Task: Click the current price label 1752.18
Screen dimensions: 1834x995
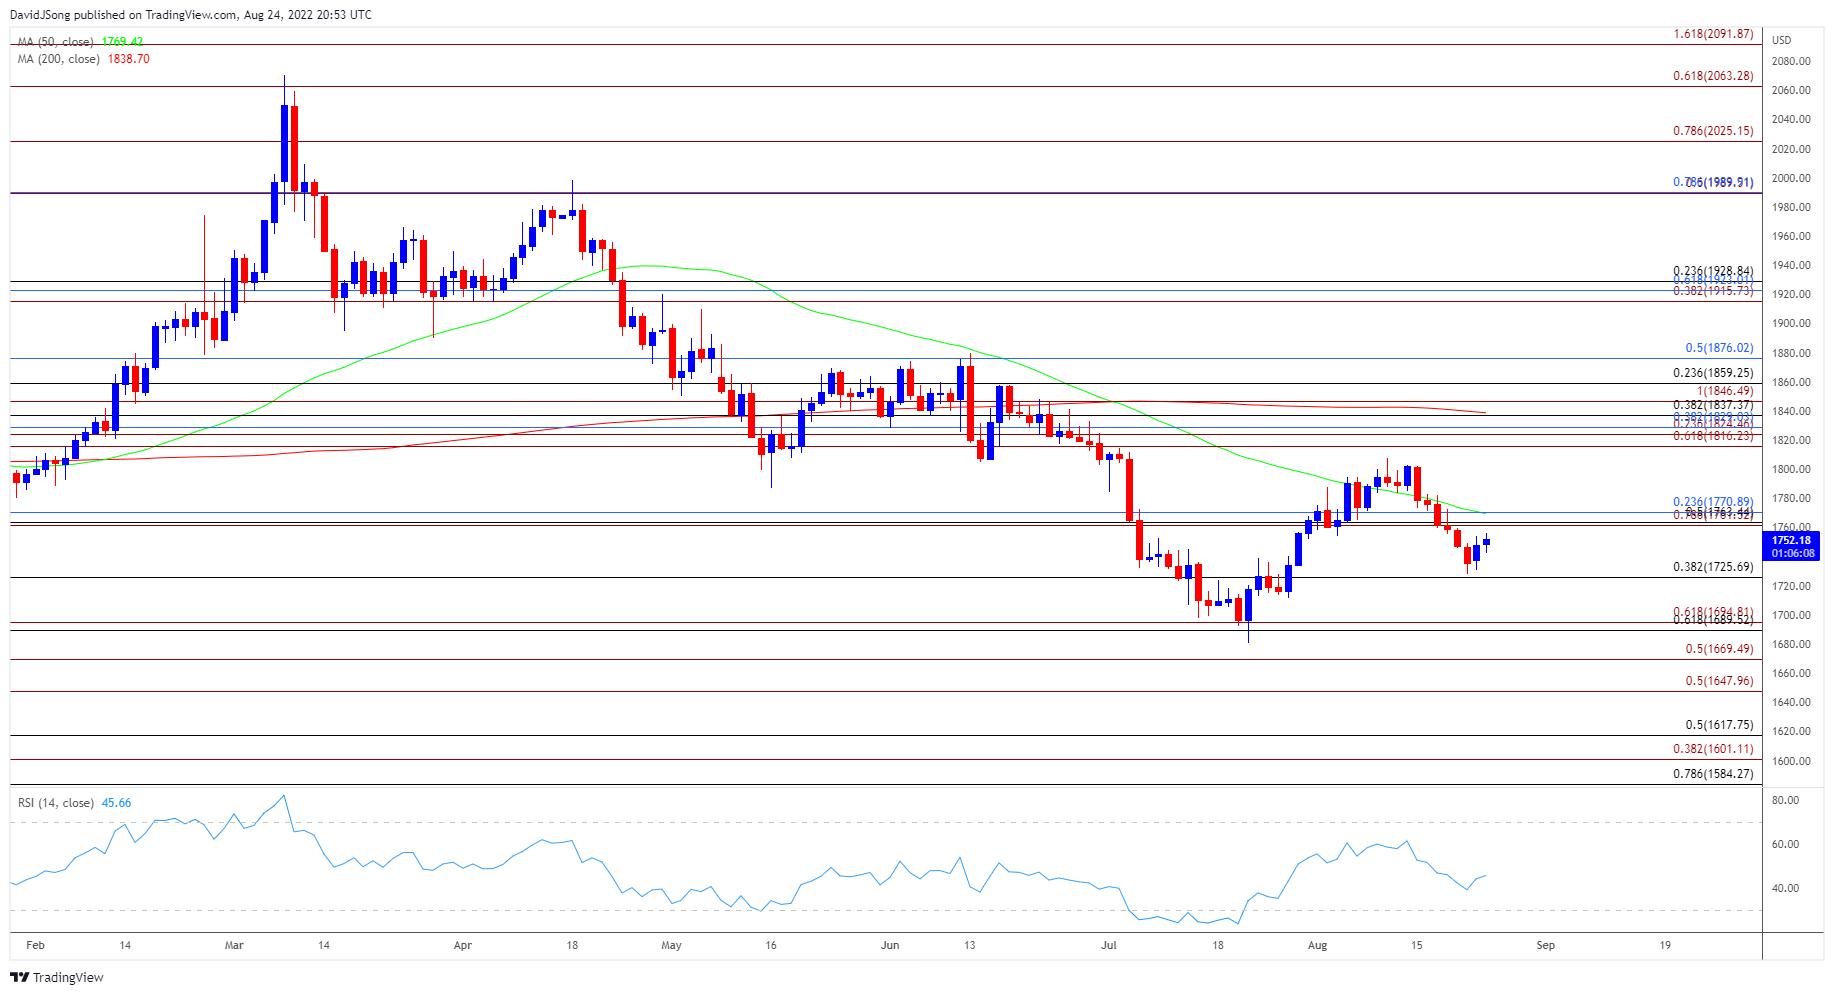Action: (x=1790, y=540)
